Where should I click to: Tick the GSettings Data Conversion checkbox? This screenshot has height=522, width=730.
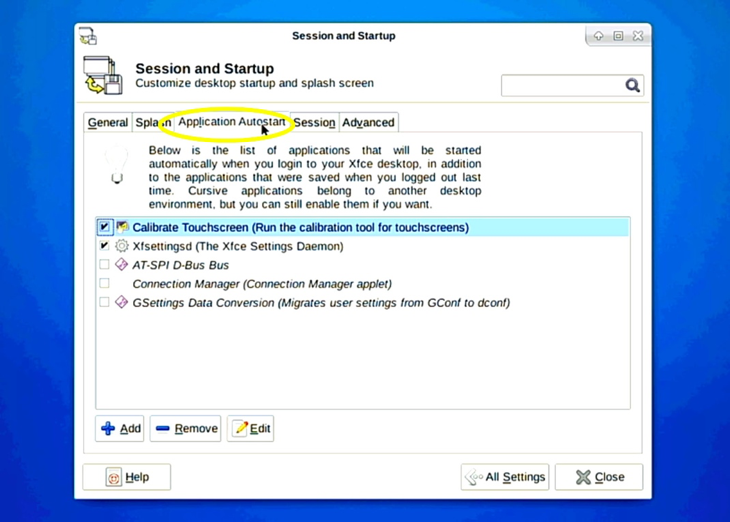coord(105,302)
